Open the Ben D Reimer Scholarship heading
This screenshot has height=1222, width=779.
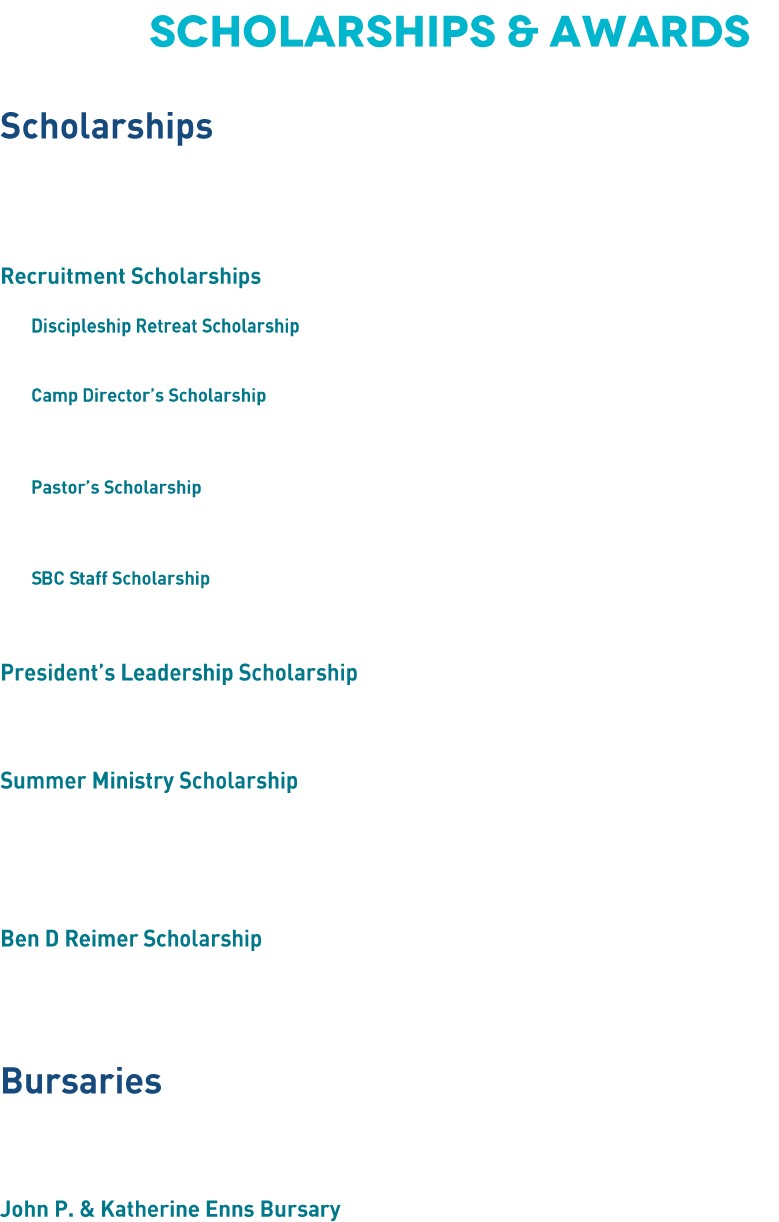tap(131, 938)
